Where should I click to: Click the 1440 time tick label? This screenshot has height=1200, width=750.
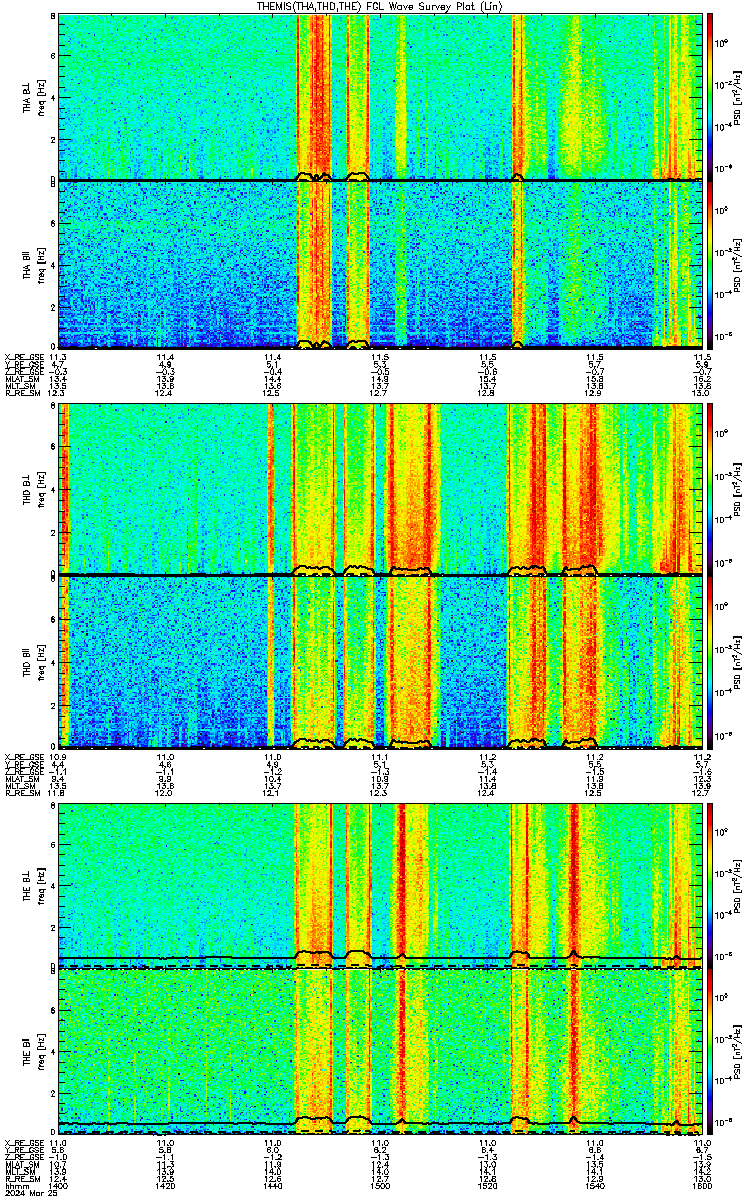(272, 1186)
